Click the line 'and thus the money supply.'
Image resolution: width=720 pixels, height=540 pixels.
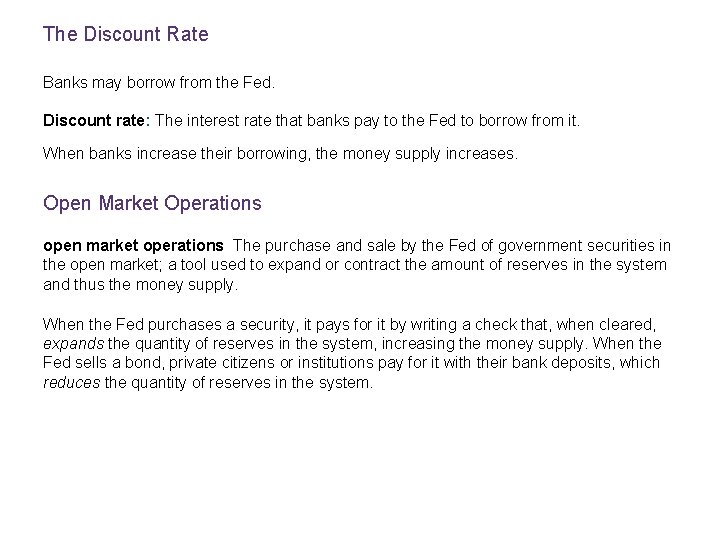point(141,283)
